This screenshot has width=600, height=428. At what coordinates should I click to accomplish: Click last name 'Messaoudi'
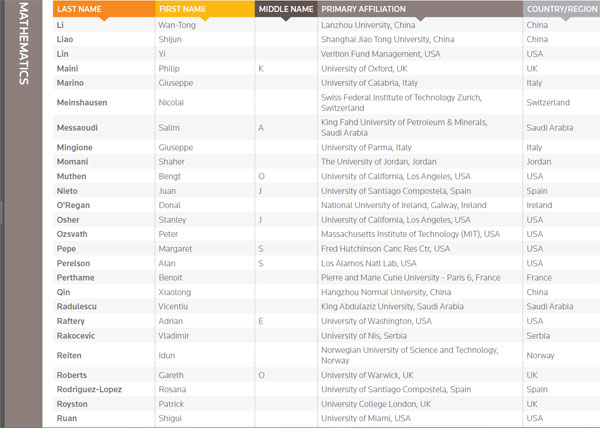coord(77,128)
